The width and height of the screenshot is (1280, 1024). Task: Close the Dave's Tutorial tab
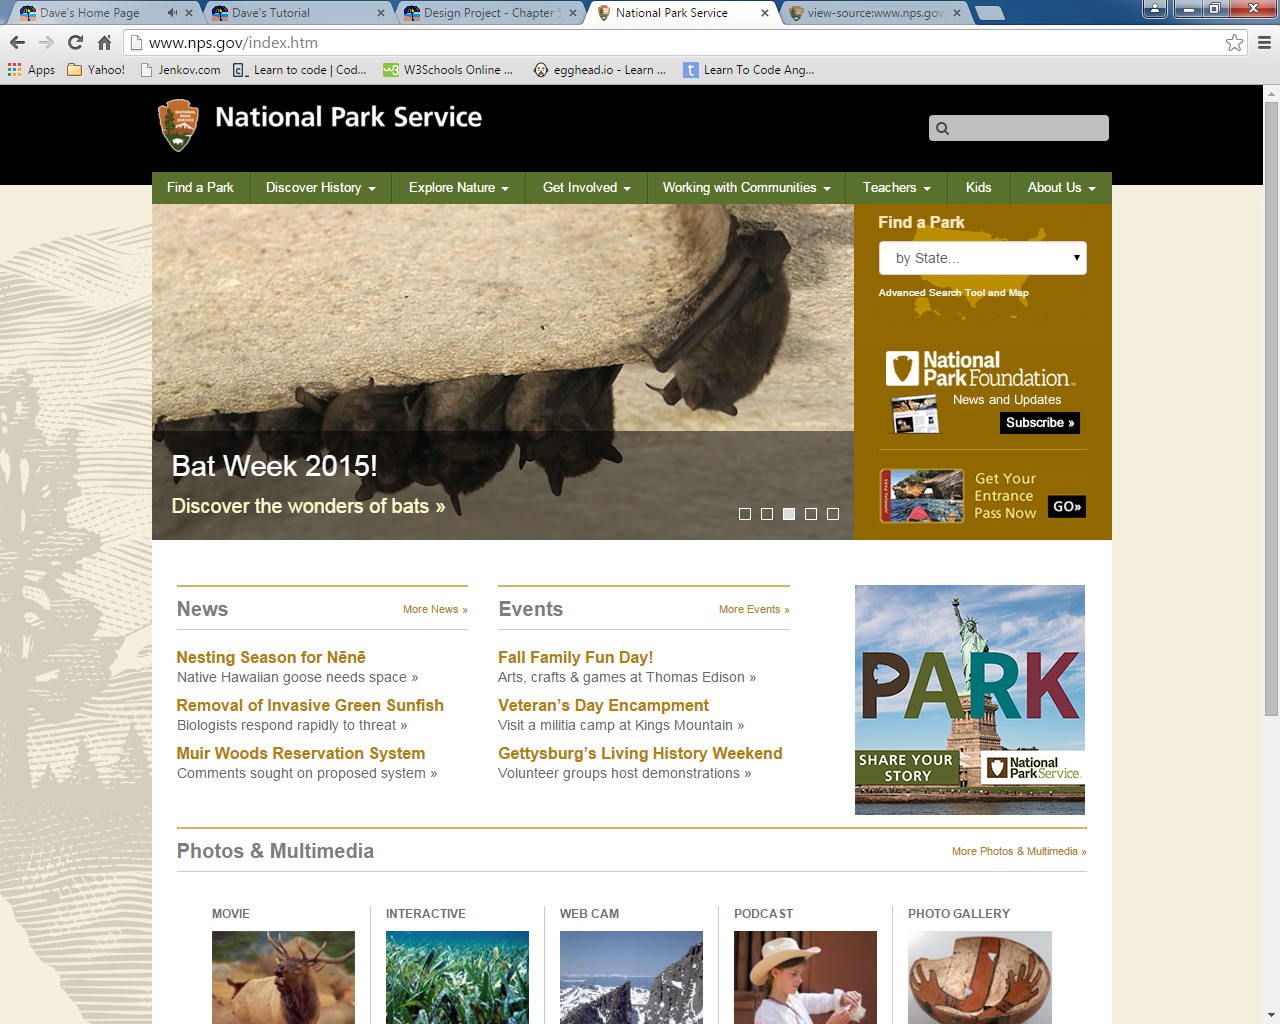(x=381, y=13)
